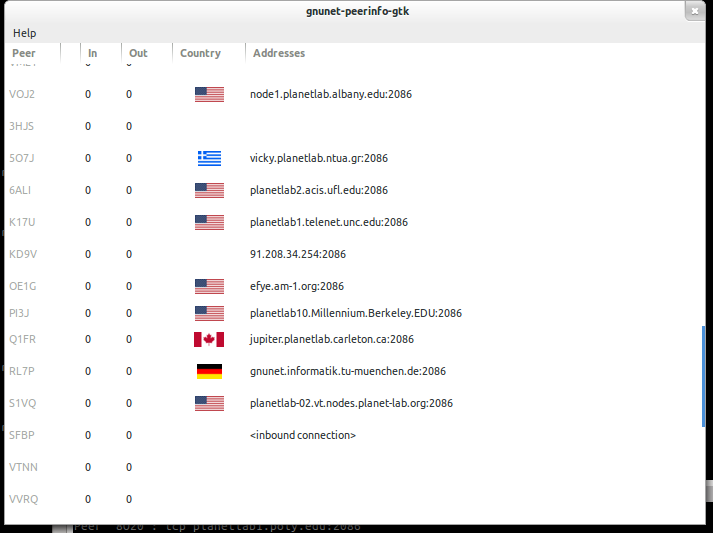This screenshot has width=713, height=533.
Task: Sort by the Country column header
Action: pos(200,53)
